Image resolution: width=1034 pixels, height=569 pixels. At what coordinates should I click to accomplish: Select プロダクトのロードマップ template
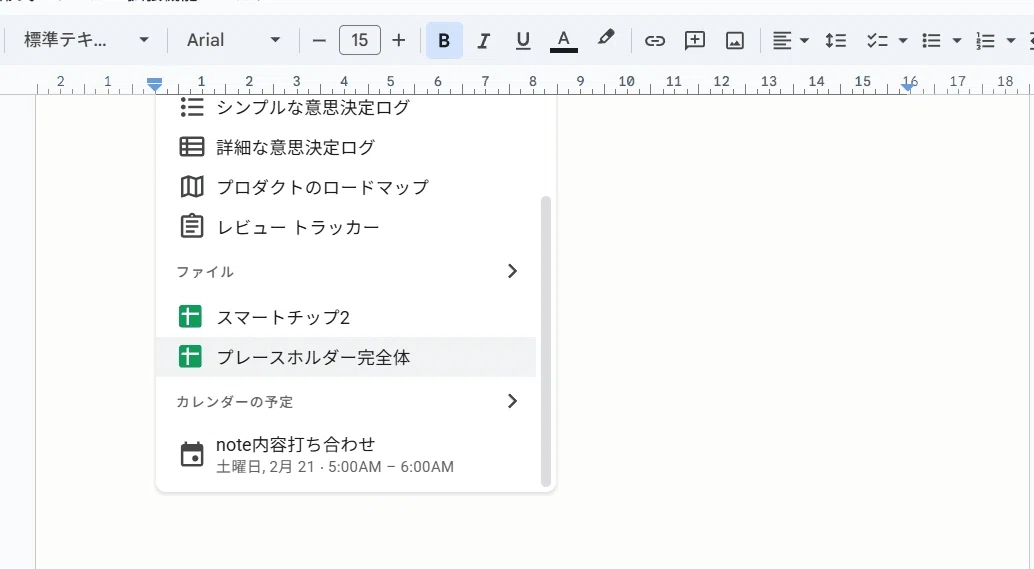click(346, 187)
